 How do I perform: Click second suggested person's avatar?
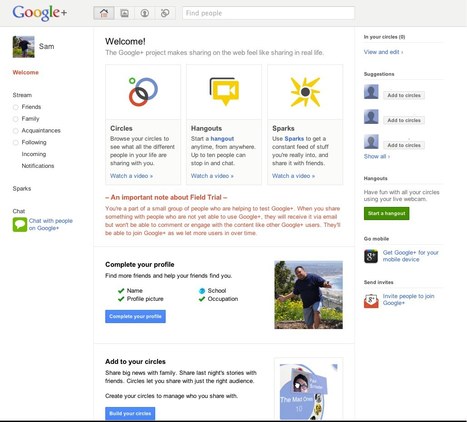(371, 117)
